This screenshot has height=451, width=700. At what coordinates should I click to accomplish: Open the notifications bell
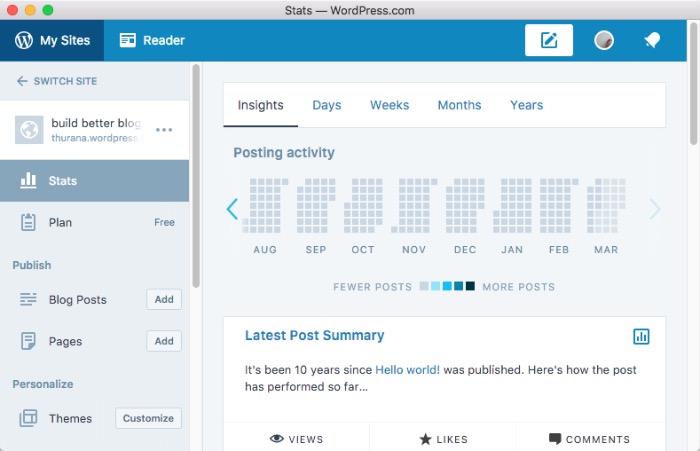pos(652,40)
